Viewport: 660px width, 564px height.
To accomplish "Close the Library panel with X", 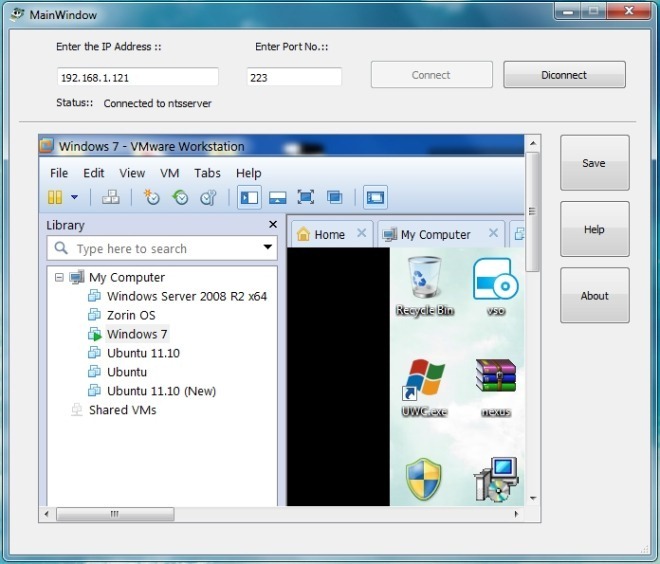I will [273, 225].
